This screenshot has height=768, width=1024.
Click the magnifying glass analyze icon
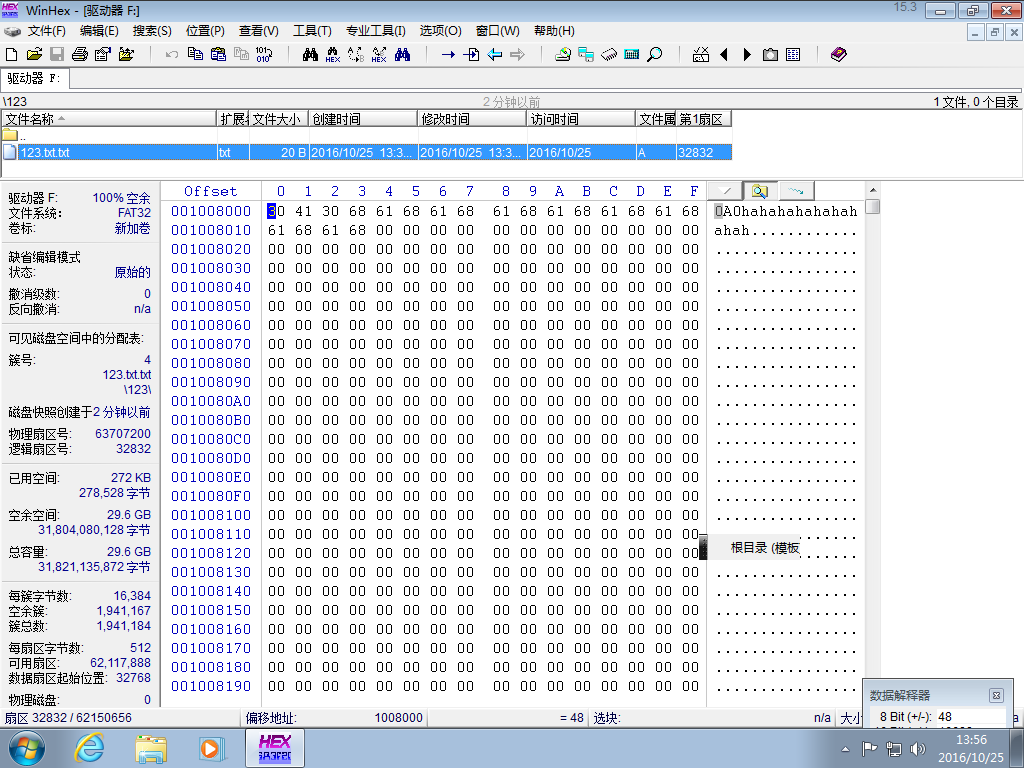(654, 55)
